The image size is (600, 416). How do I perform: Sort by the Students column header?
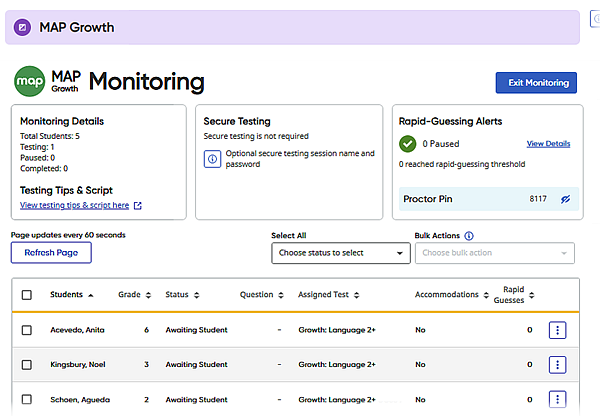(72, 295)
